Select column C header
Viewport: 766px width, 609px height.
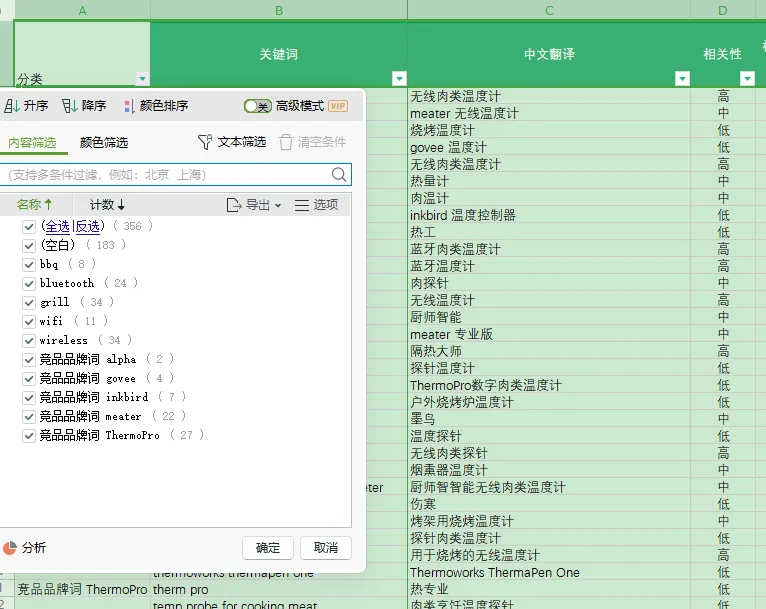[549, 10]
